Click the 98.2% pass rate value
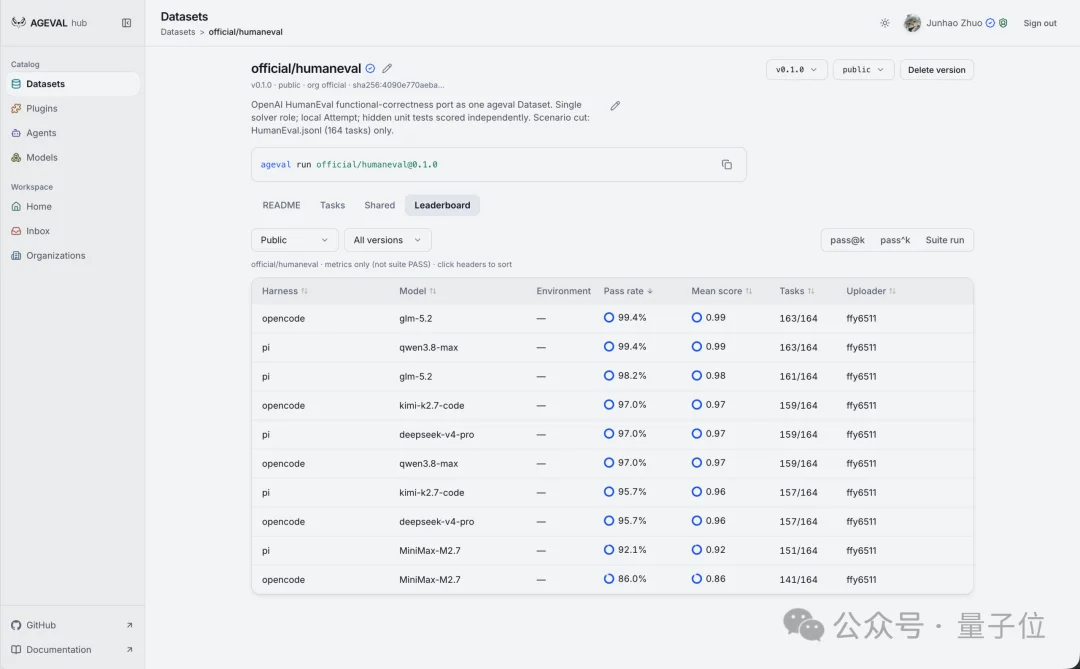1080x669 pixels. coord(632,375)
